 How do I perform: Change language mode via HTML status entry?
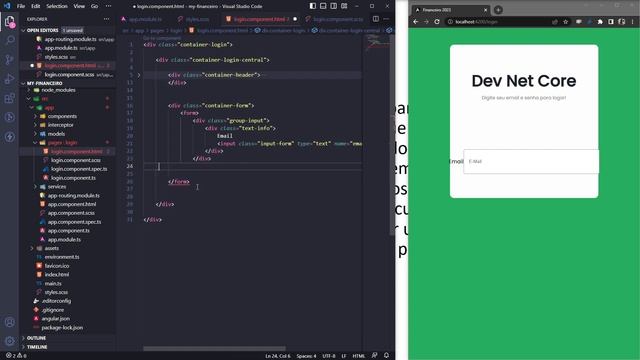point(358,356)
